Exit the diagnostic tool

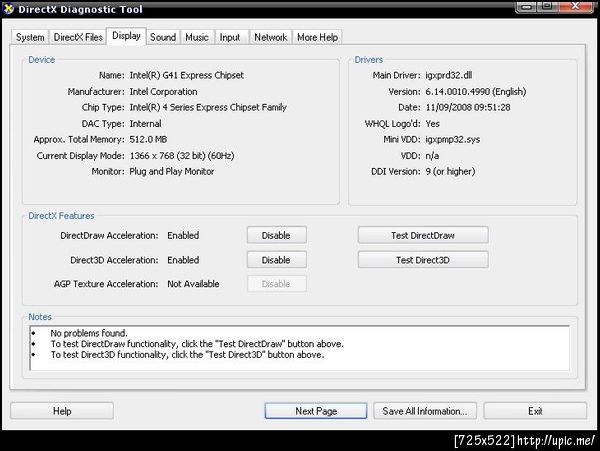pos(535,411)
